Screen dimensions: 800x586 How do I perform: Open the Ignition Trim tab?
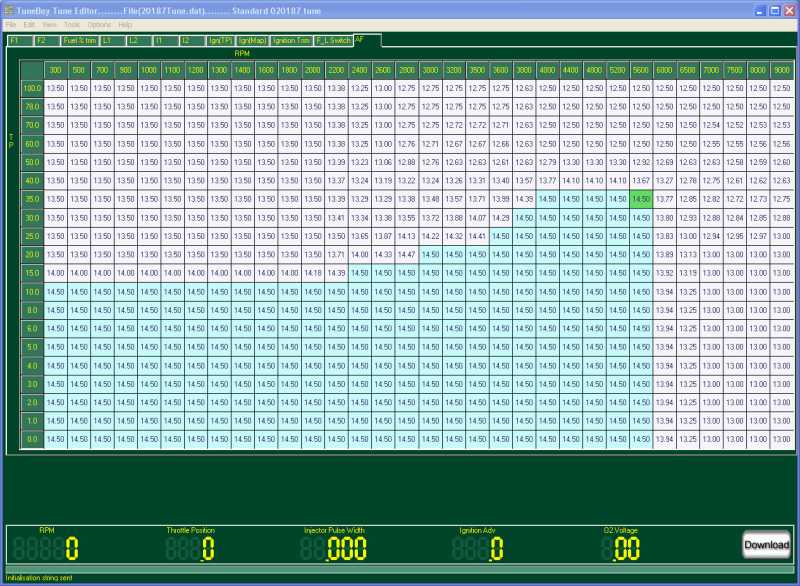(291, 40)
